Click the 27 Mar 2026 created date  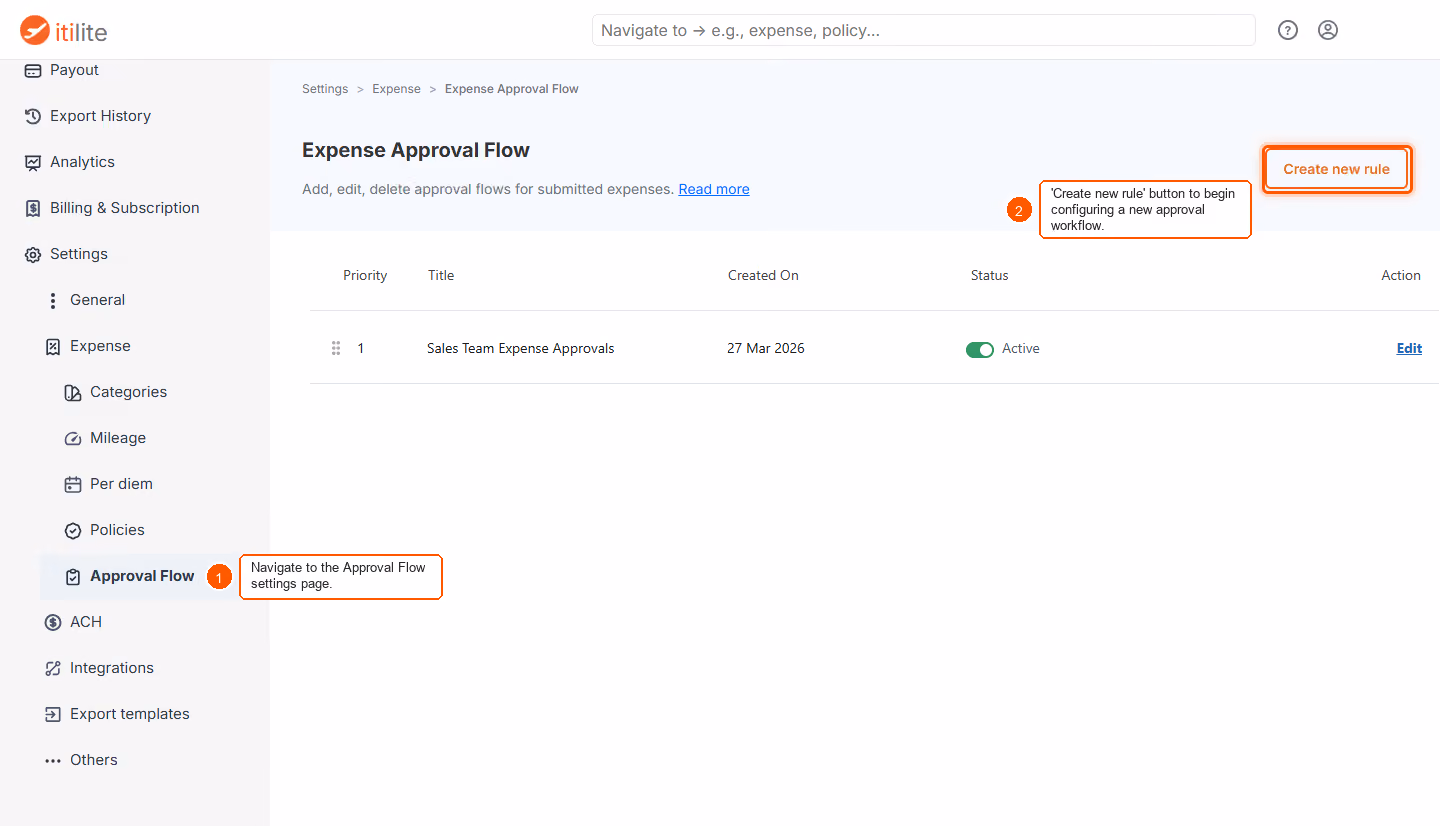[x=766, y=348]
